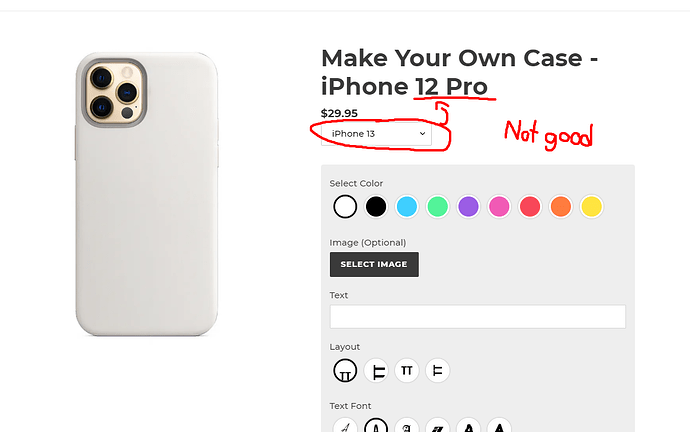The height and width of the screenshot is (432, 690).
Task: Select the bottom-text layout option with dark ring
Action: click(x=345, y=371)
